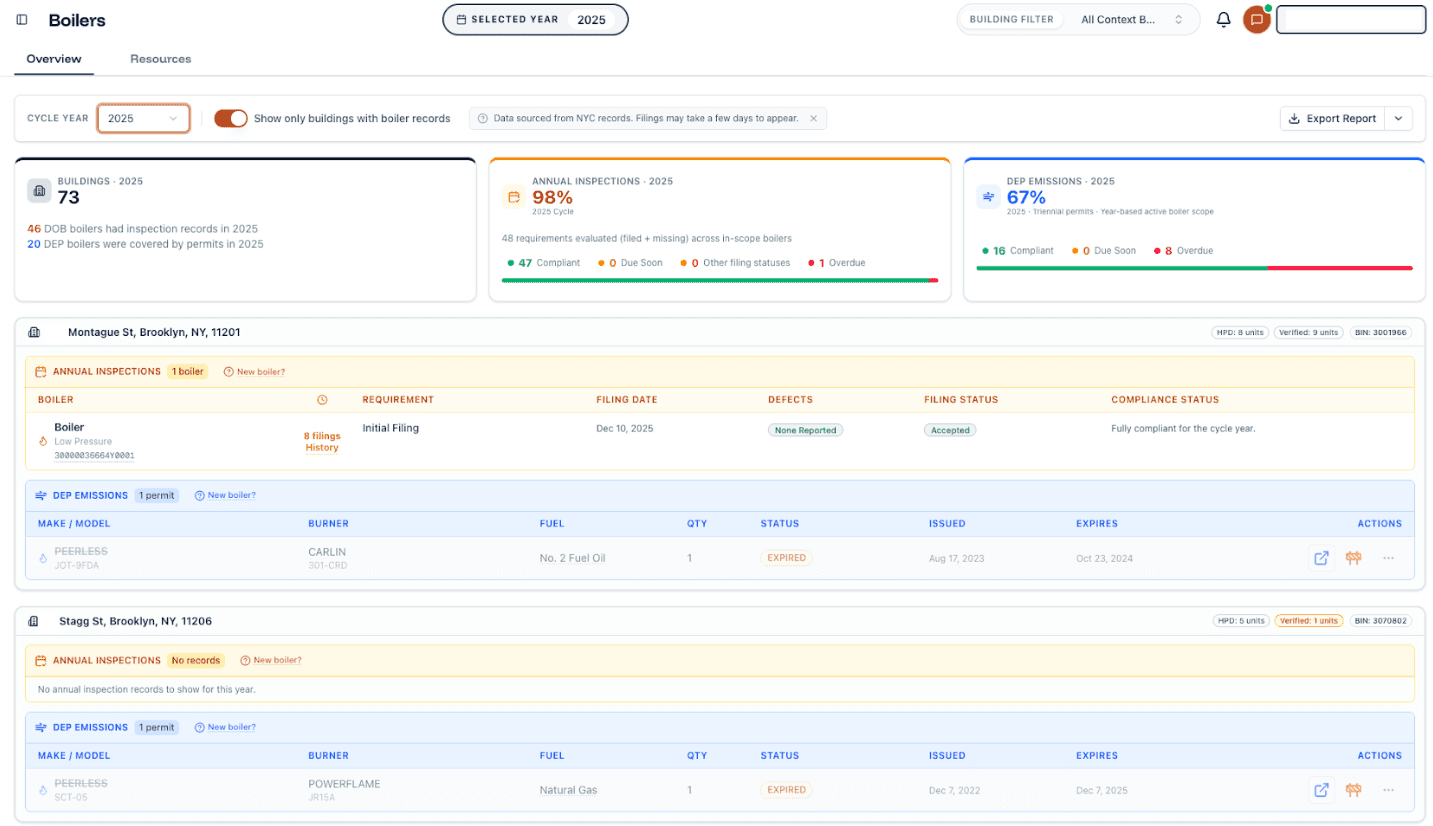Click the 1 boiler badge
This screenshot has width=1433, height=826.
pos(187,371)
